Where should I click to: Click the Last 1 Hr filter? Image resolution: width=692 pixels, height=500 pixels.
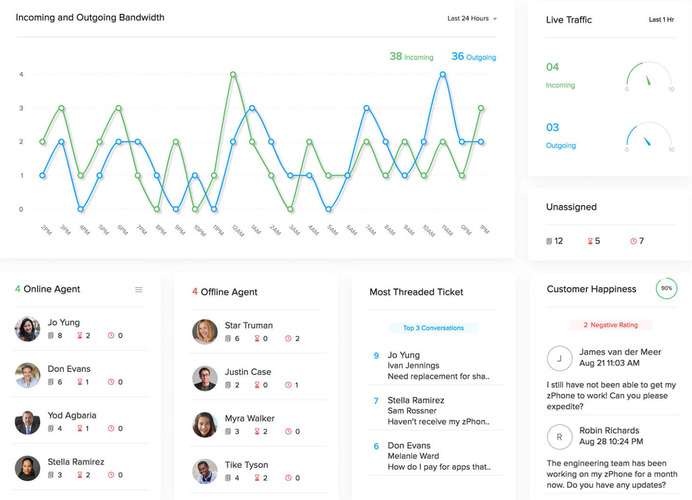[x=661, y=19]
